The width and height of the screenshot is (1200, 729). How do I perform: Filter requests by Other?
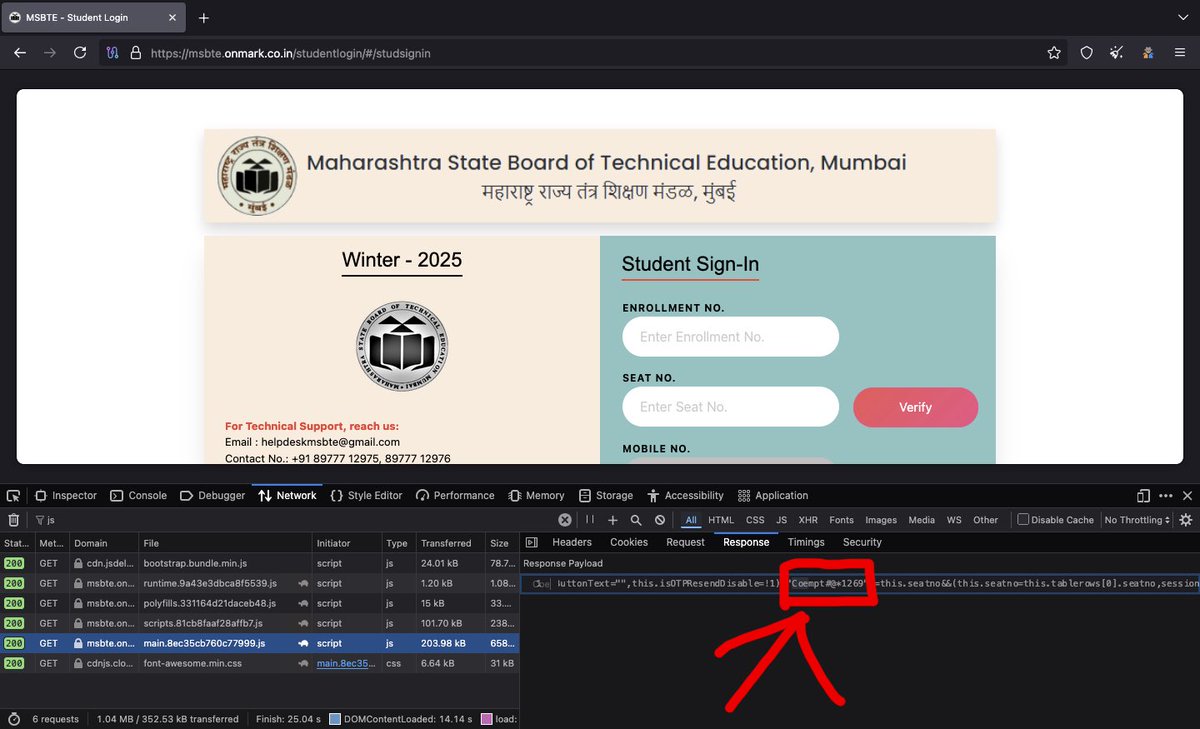click(x=986, y=520)
